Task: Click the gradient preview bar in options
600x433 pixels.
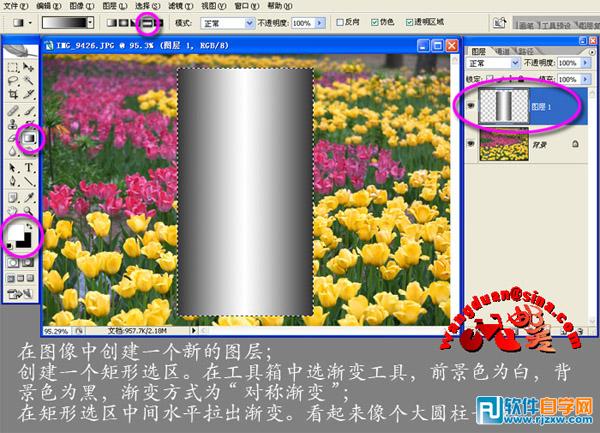Action: pos(64,23)
